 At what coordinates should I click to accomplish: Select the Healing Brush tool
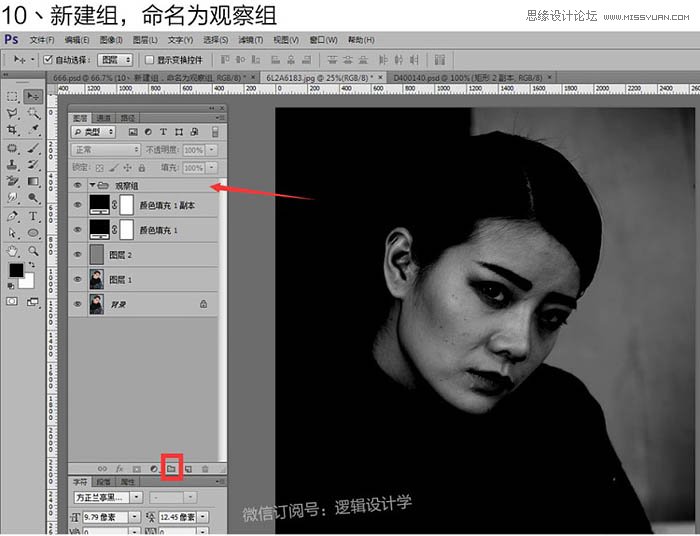pos(12,148)
